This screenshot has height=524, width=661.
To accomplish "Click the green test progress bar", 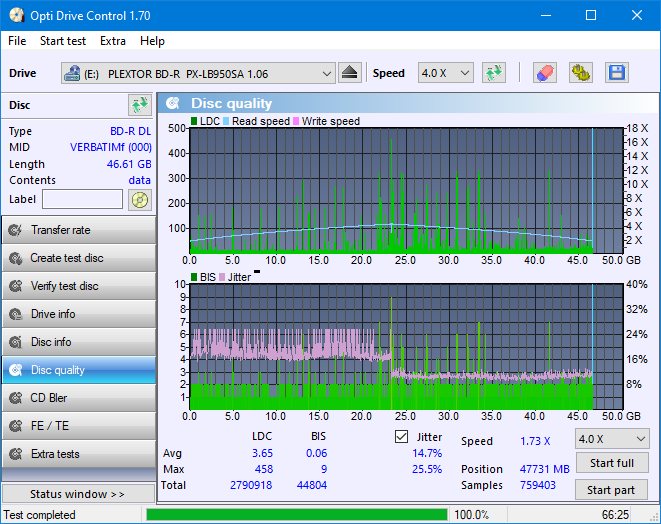I will tap(297, 515).
